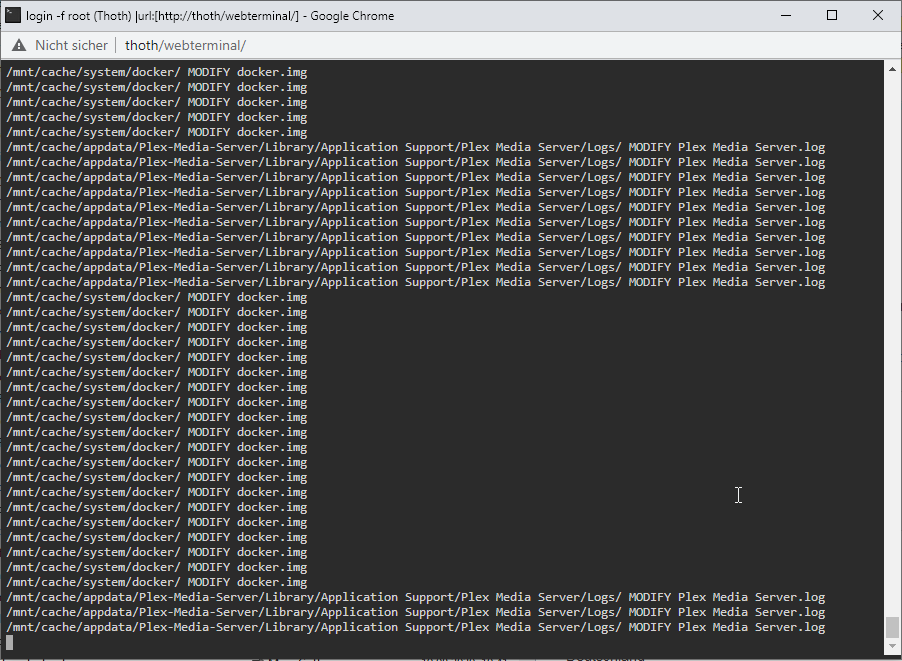Open the 'Nicht sicher' site security info
The height and width of the screenshot is (661, 902).
(60, 45)
